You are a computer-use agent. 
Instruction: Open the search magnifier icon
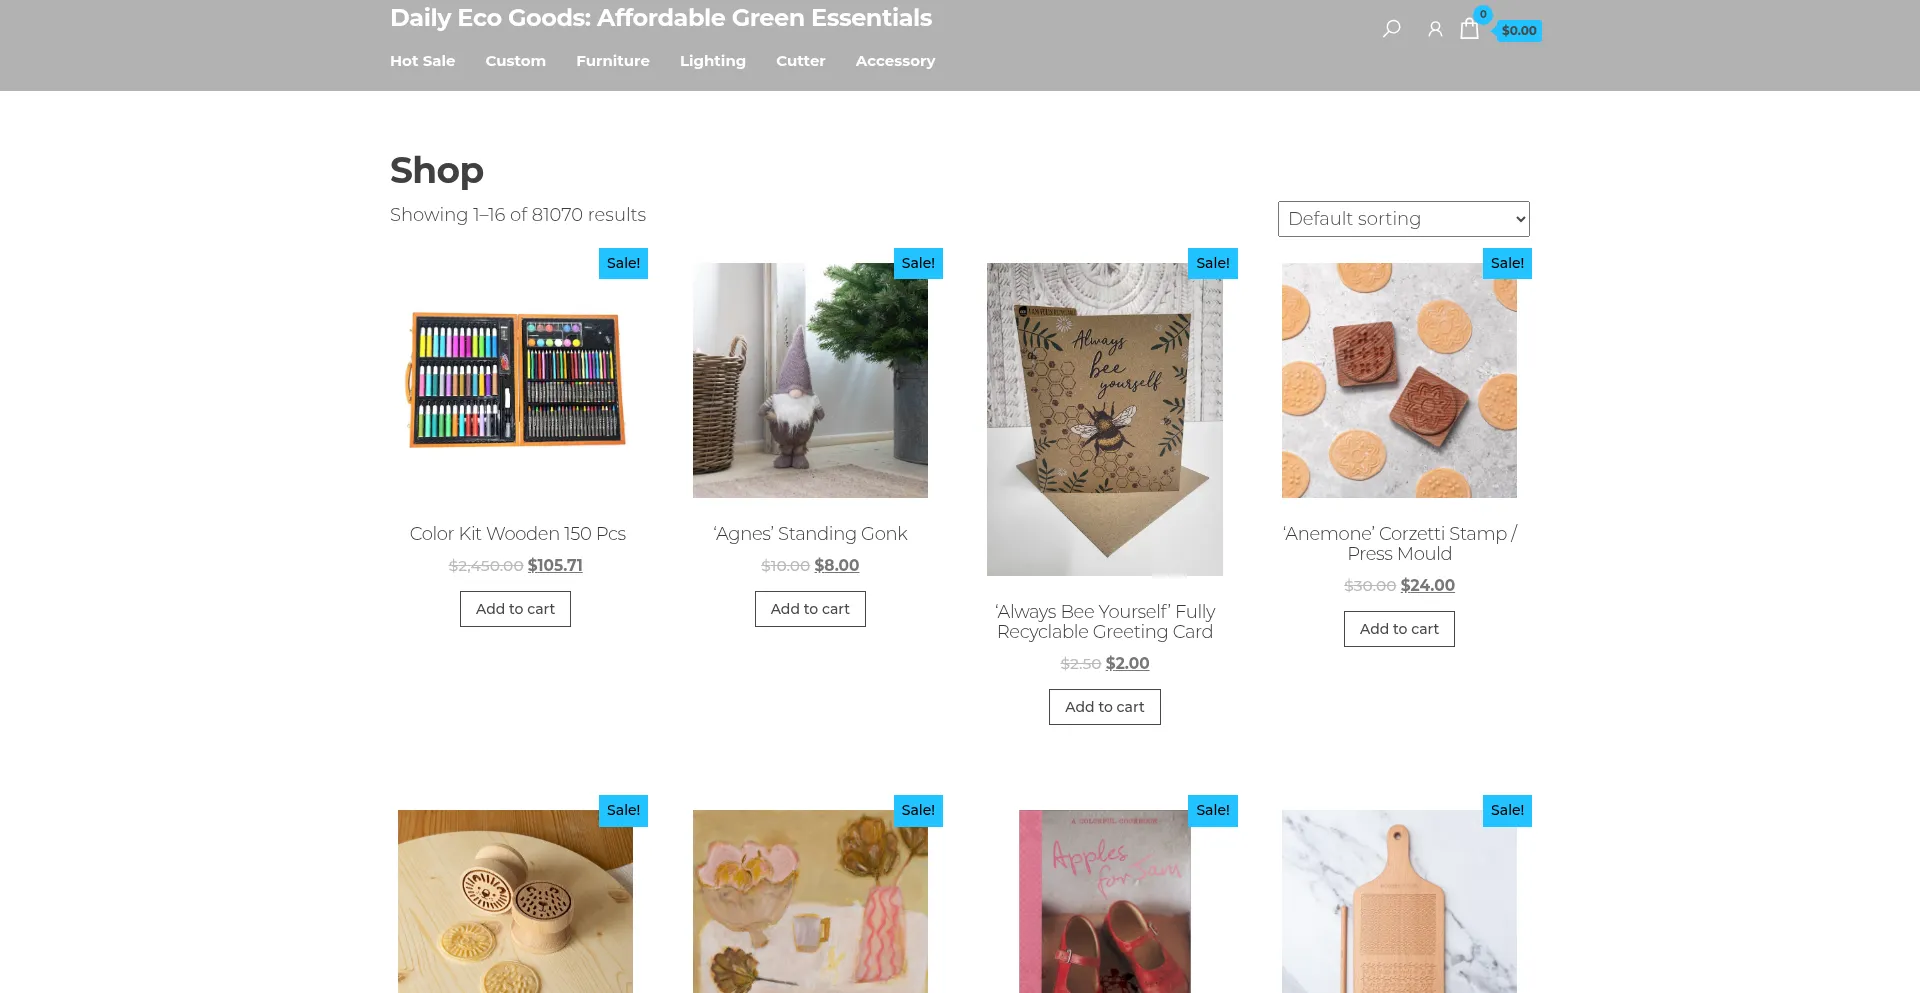(x=1391, y=29)
